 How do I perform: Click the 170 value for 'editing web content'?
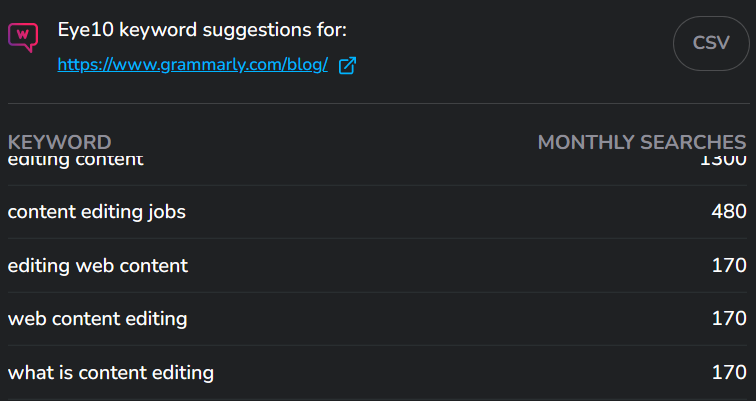pyautogui.click(x=729, y=265)
